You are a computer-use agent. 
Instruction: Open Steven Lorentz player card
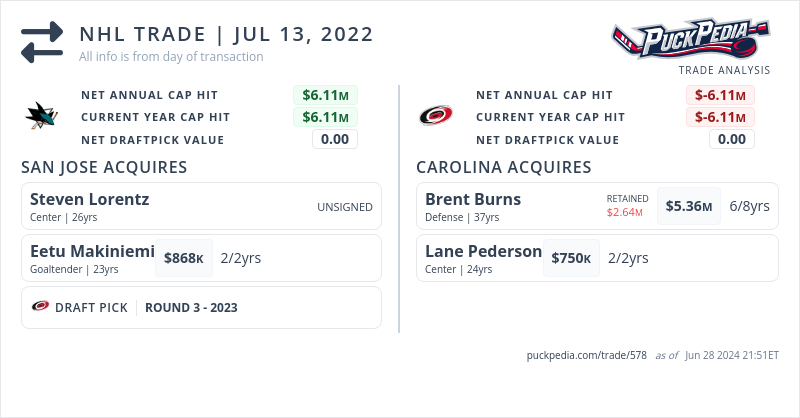pos(90,199)
